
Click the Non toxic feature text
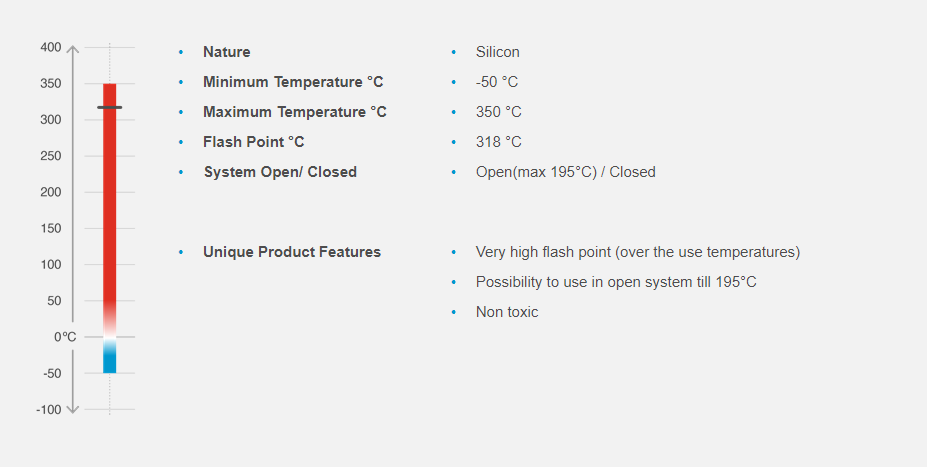506,312
